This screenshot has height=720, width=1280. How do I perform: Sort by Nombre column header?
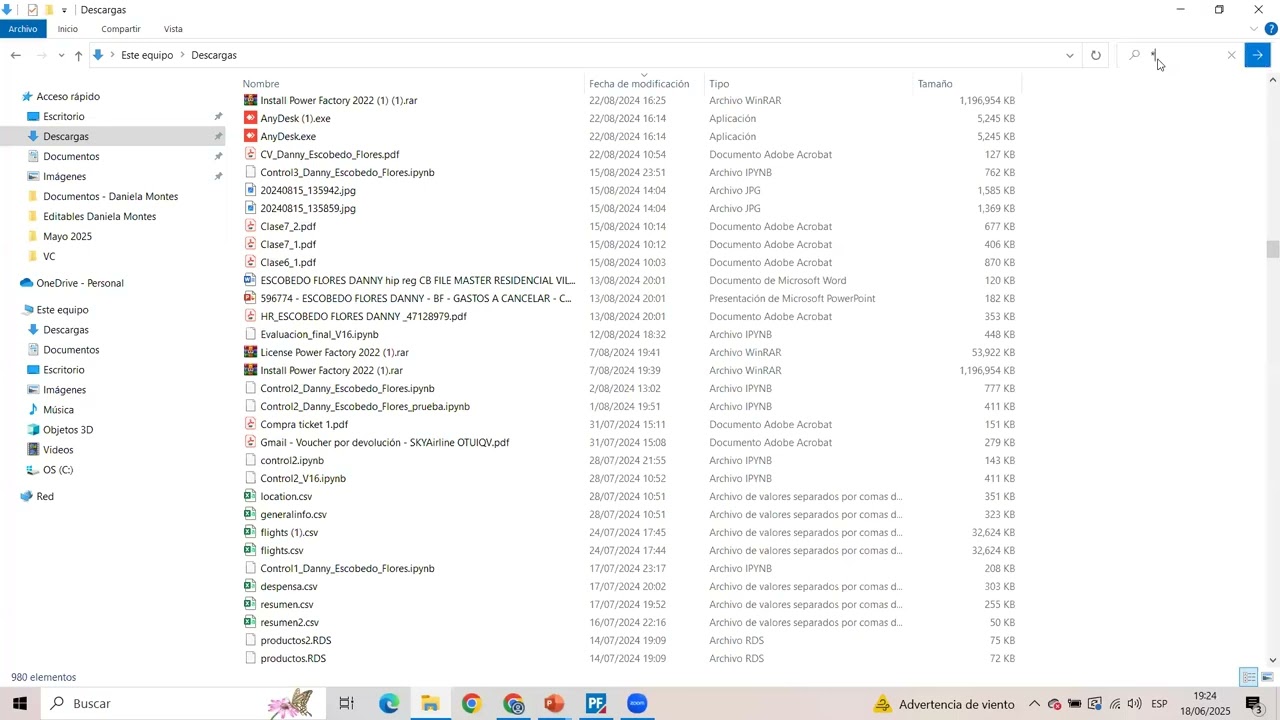tap(261, 84)
